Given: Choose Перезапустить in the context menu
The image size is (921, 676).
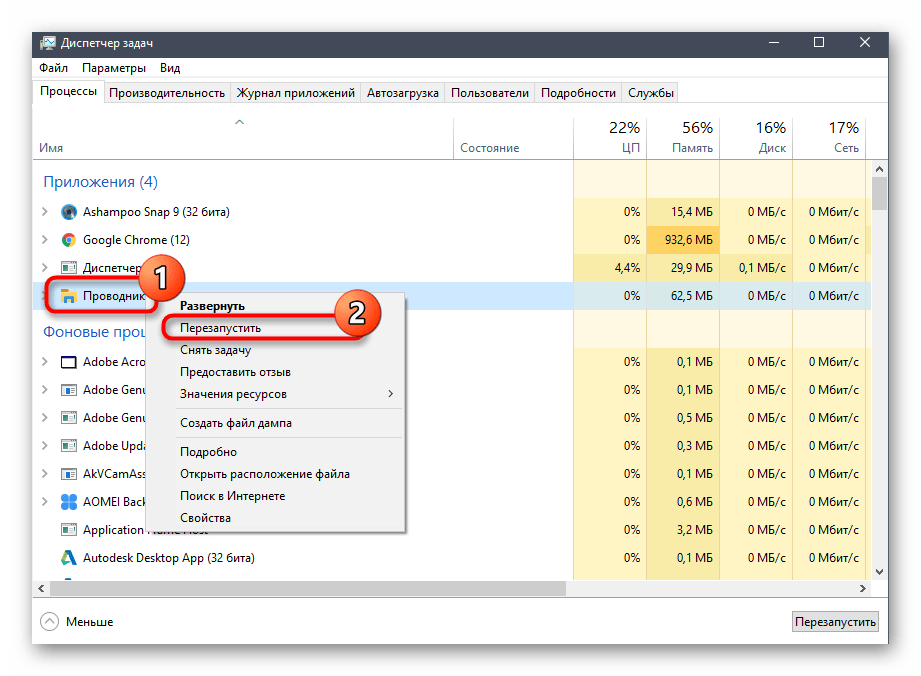Looking at the screenshot, I should (220, 328).
